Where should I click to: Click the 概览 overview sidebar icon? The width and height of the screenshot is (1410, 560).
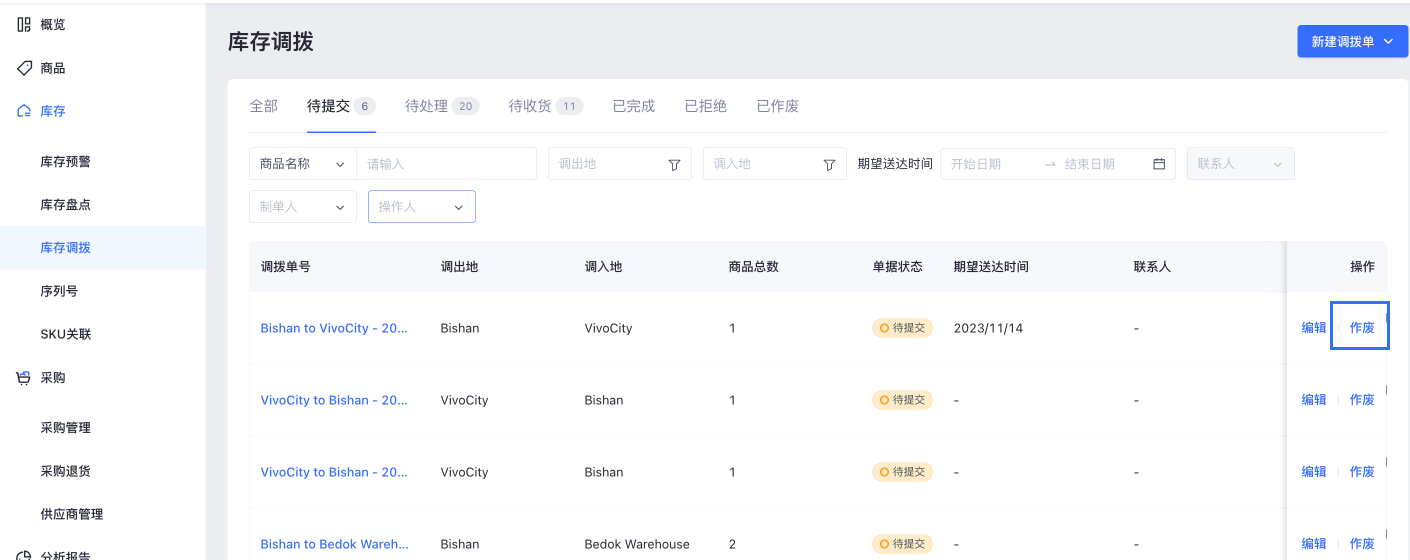24,25
